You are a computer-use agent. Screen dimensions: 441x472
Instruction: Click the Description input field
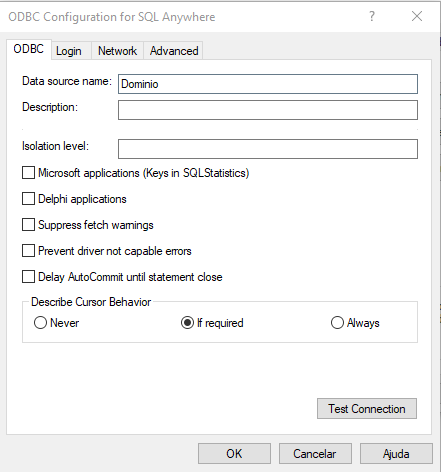[x=268, y=110]
